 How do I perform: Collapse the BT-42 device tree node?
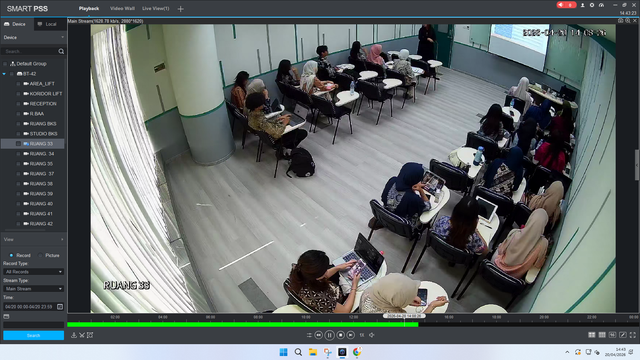coord(4,74)
